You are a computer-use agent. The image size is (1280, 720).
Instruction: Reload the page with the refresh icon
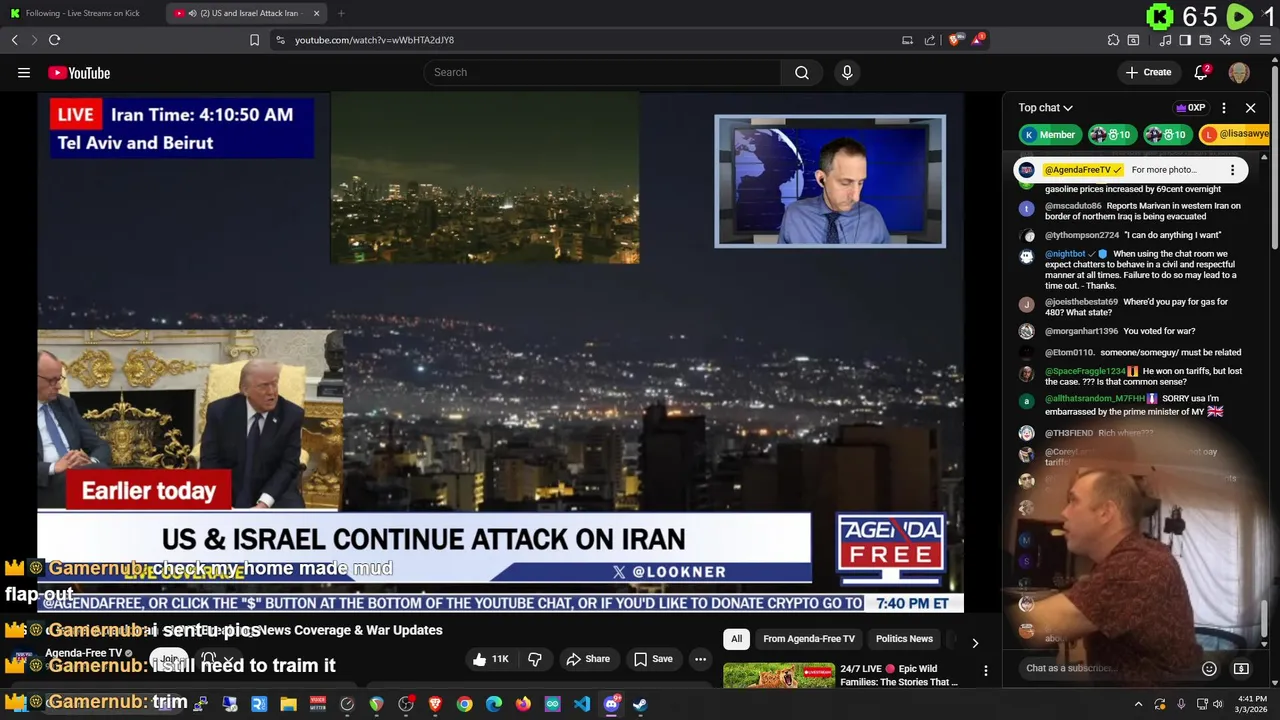[54, 40]
